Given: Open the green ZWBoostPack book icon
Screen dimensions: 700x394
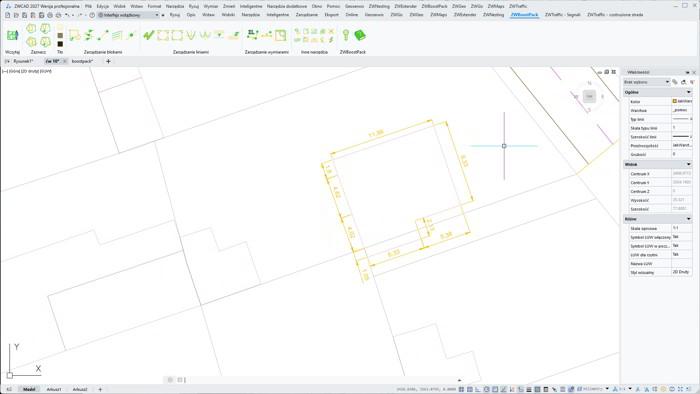Looking at the screenshot, I should [x=359, y=35].
